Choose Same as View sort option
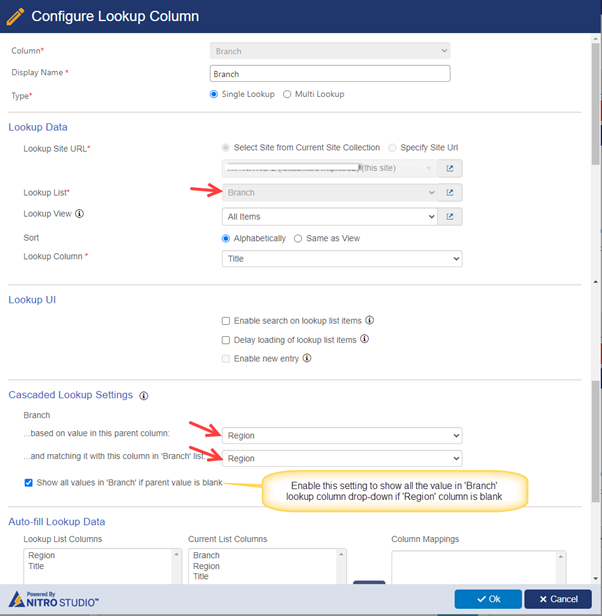This screenshot has width=602, height=616. tap(298, 238)
